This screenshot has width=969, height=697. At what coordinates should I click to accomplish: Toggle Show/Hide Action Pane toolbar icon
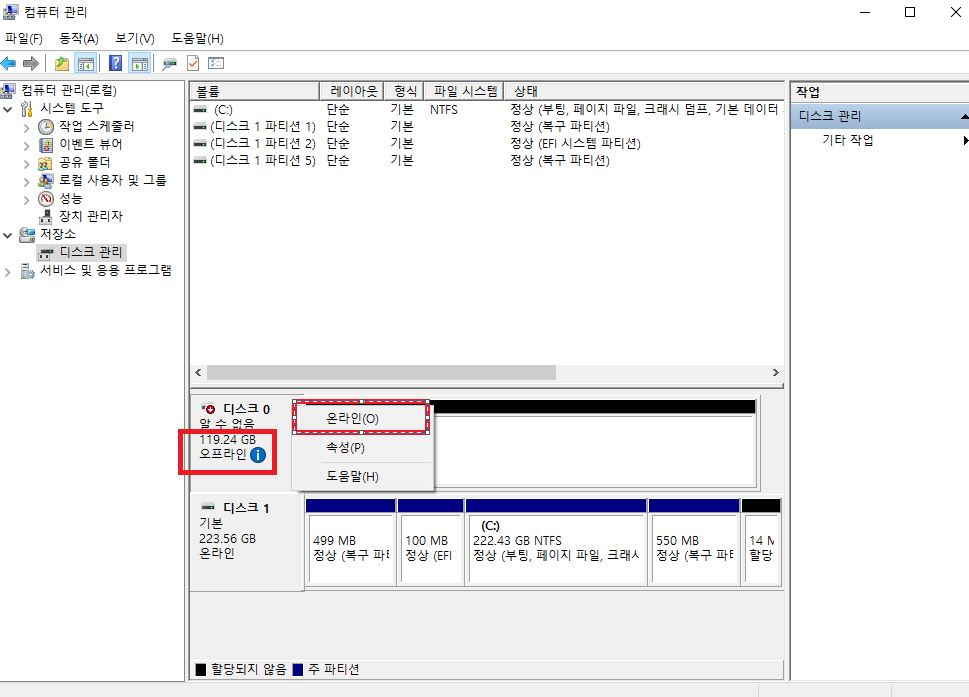140,63
